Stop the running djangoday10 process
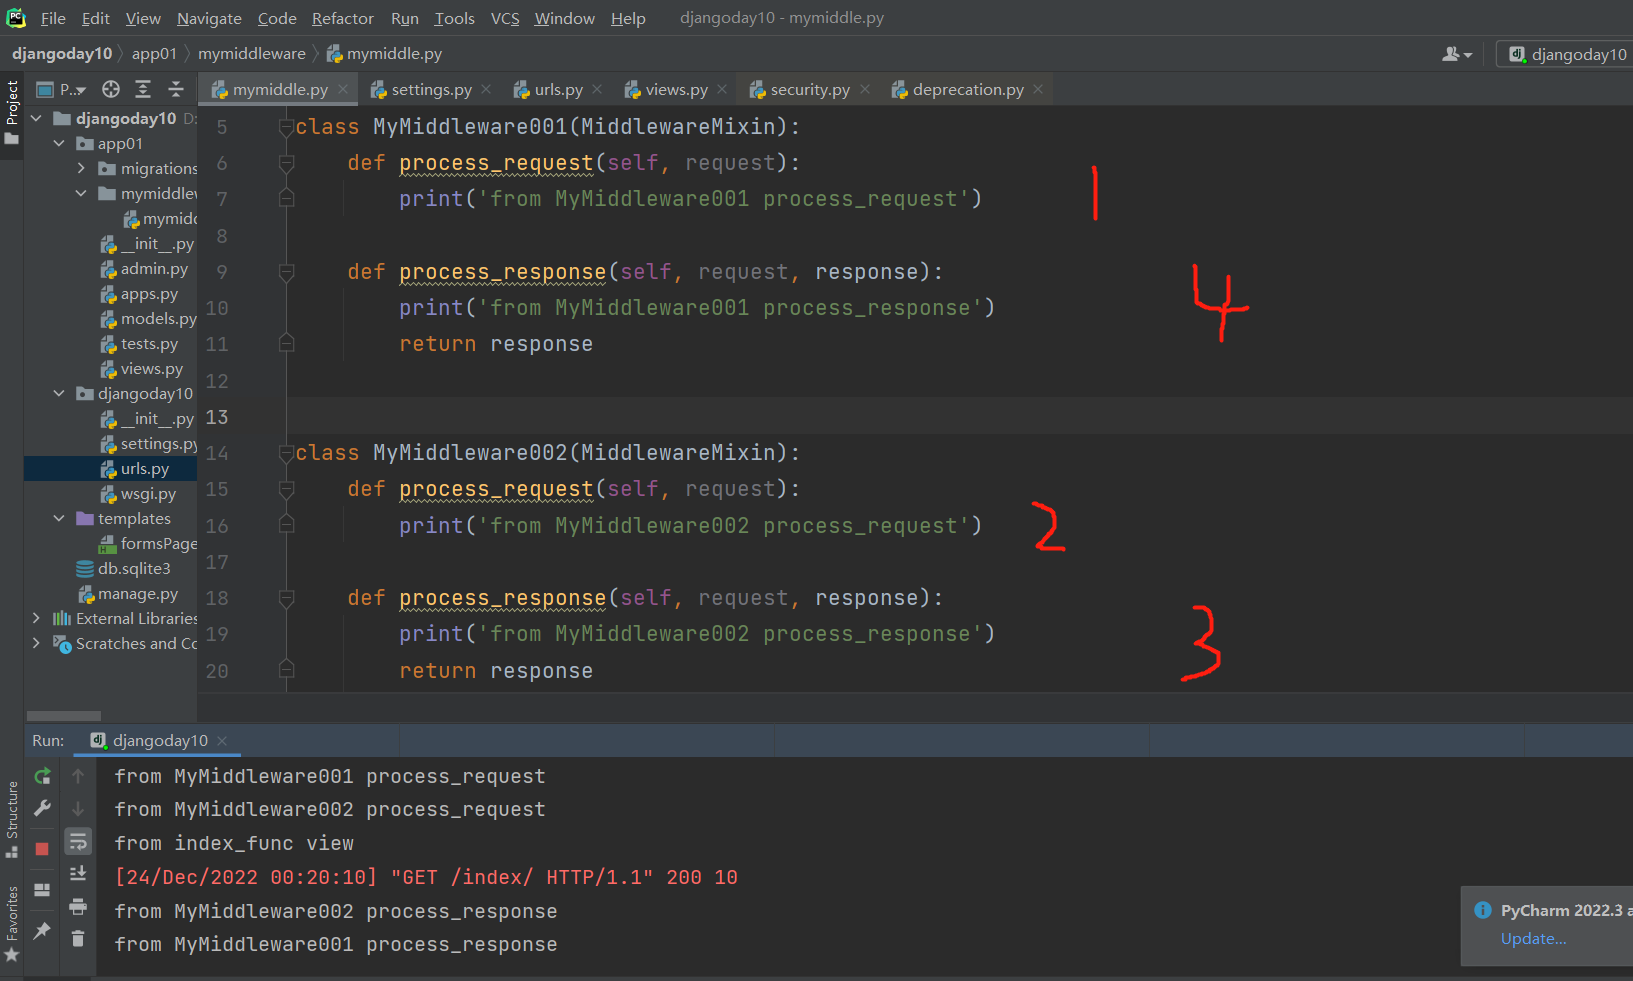 pyautogui.click(x=42, y=849)
